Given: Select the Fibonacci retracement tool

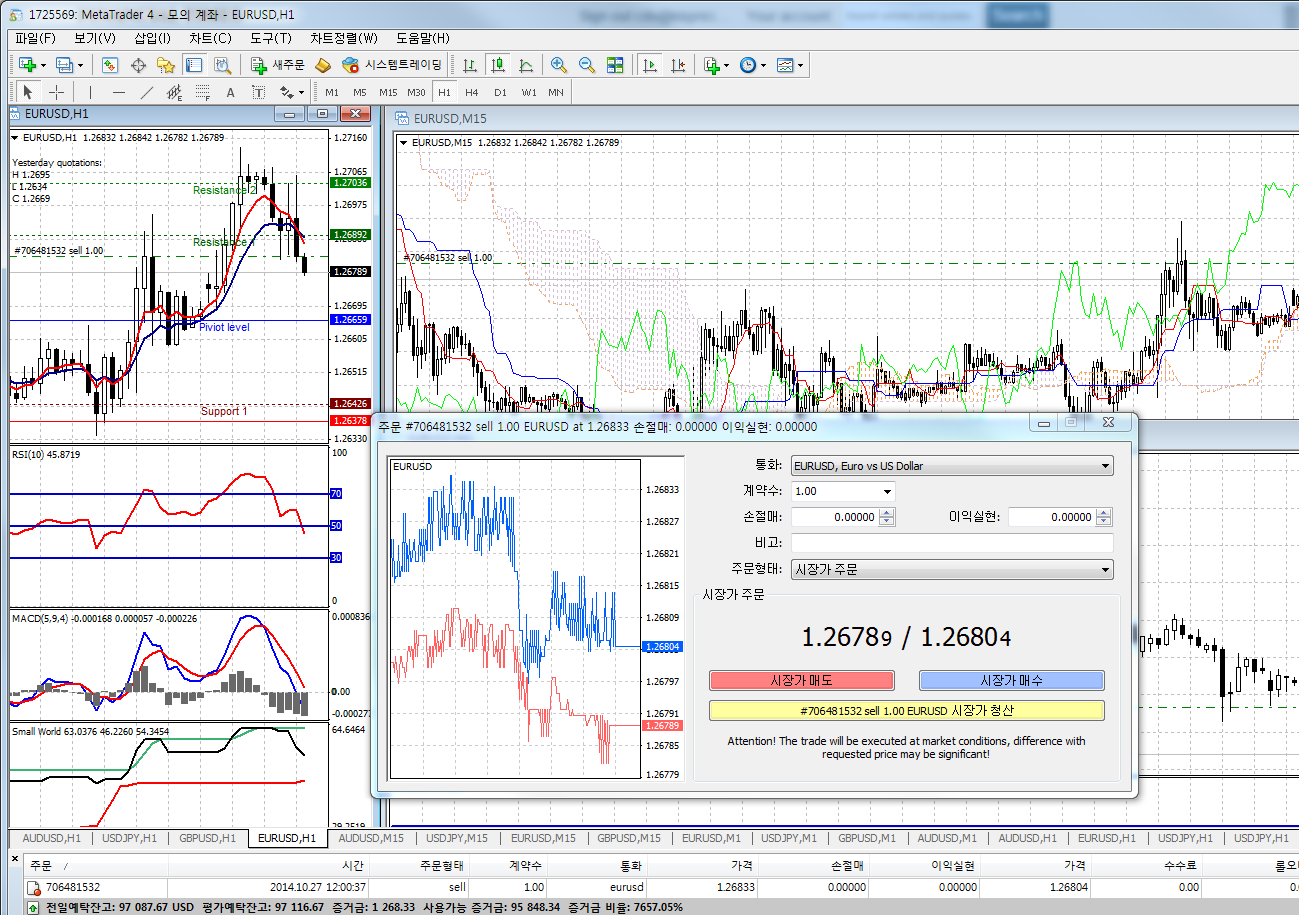Looking at the screenshot, I should click(202, 92).
